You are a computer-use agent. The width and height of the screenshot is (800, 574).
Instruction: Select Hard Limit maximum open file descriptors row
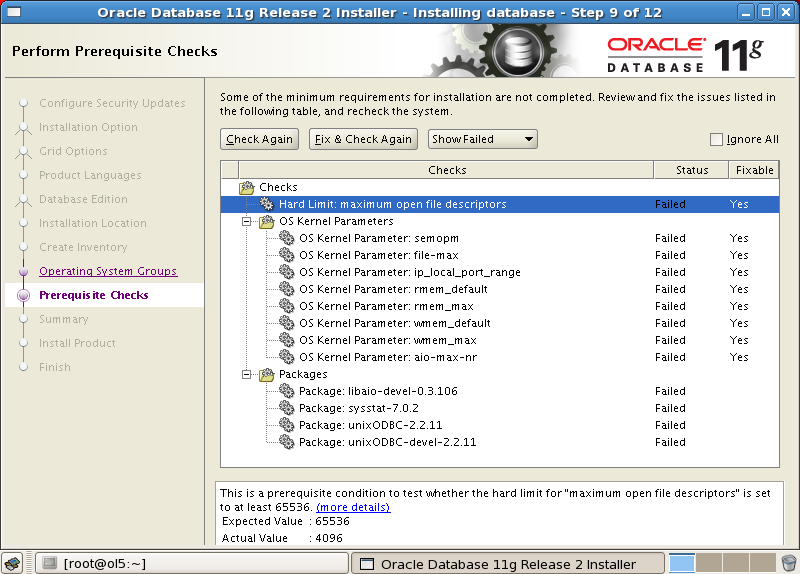coord(500,204)
